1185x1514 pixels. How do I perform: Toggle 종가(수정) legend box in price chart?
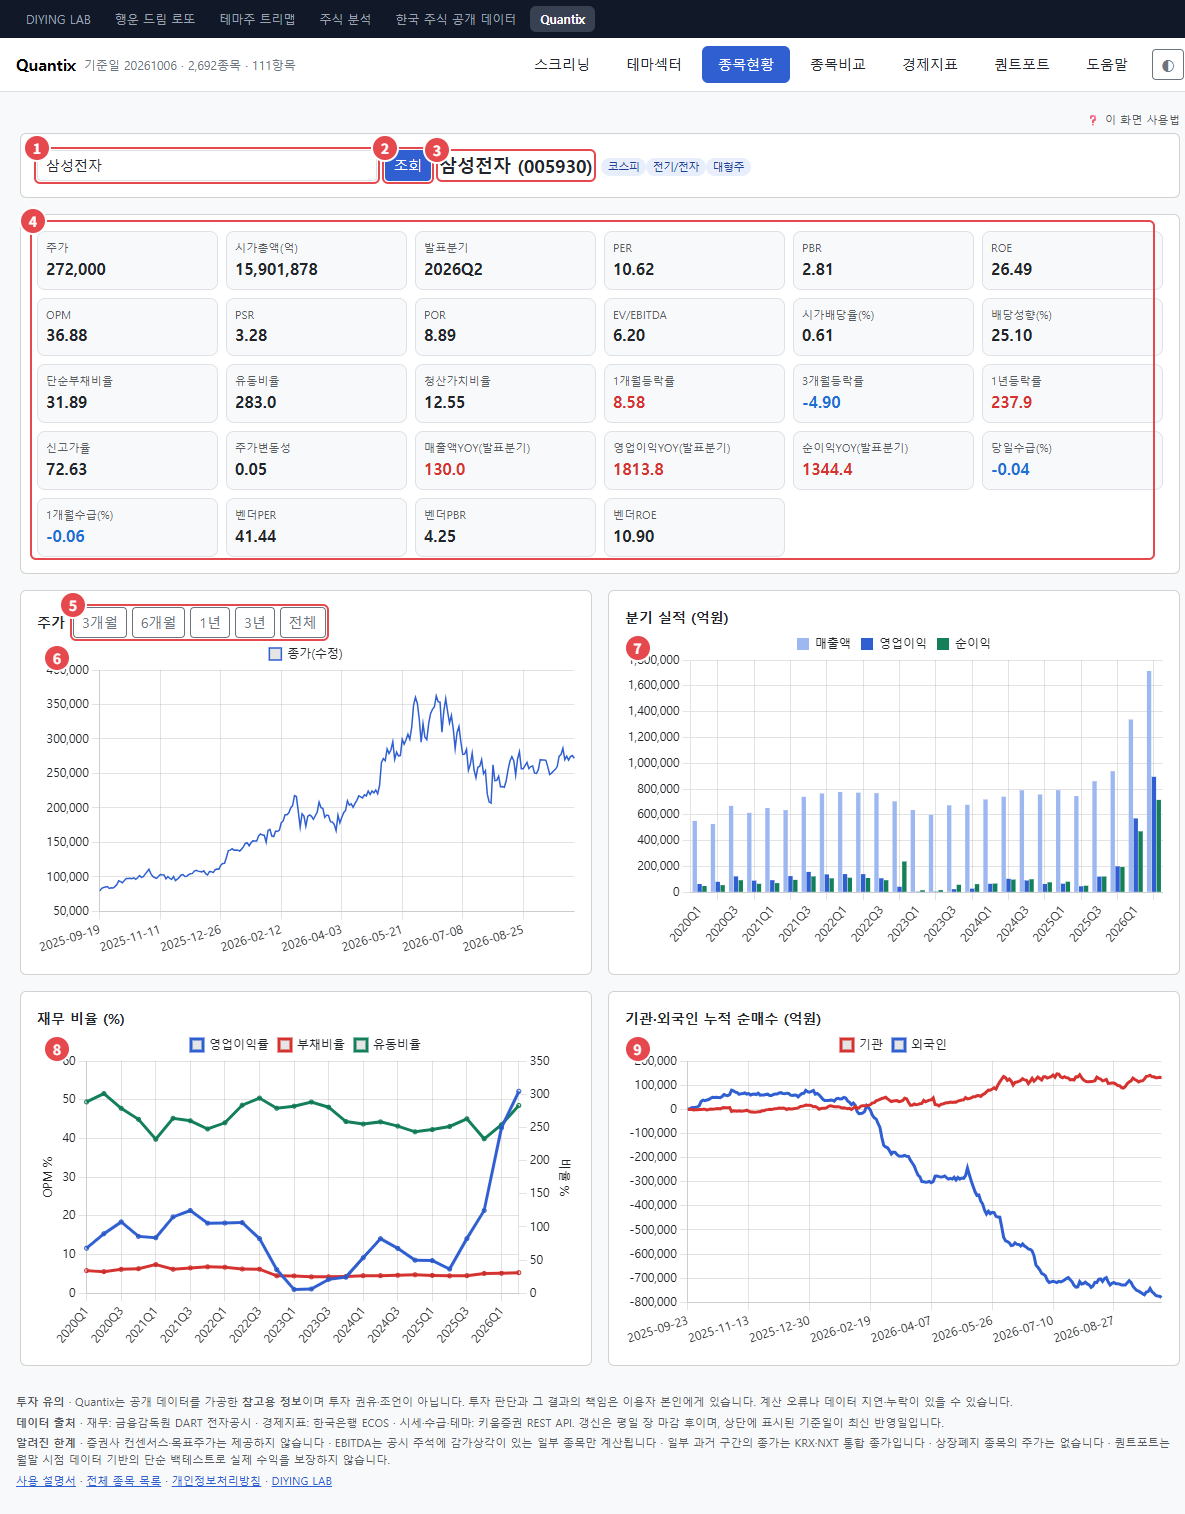point(276,654)
